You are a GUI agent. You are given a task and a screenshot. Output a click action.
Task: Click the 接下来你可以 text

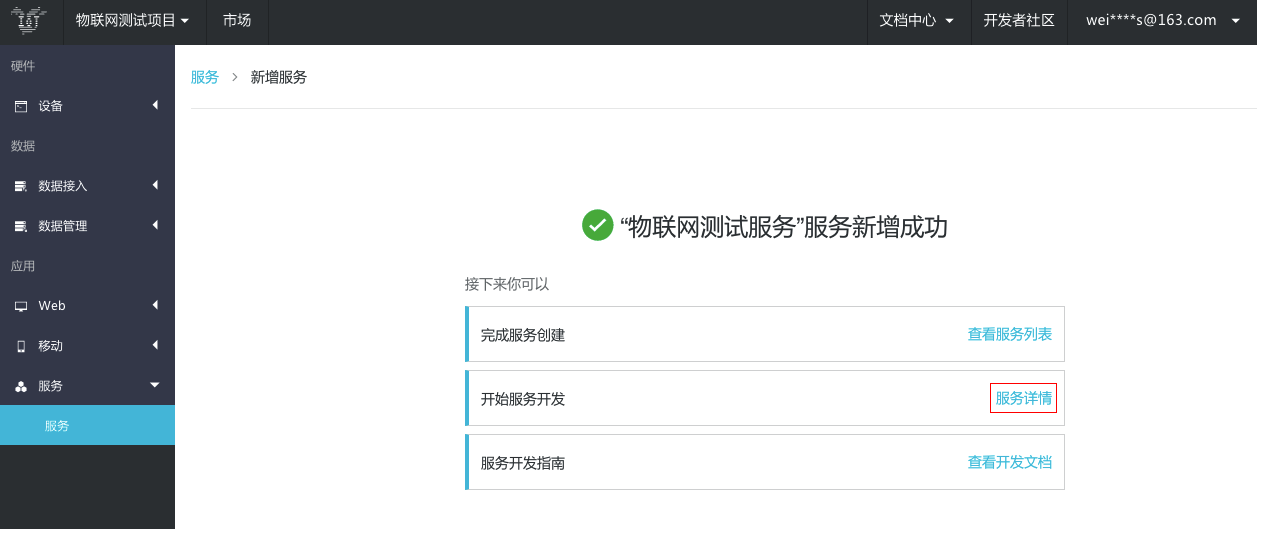(x=507, y=284)
